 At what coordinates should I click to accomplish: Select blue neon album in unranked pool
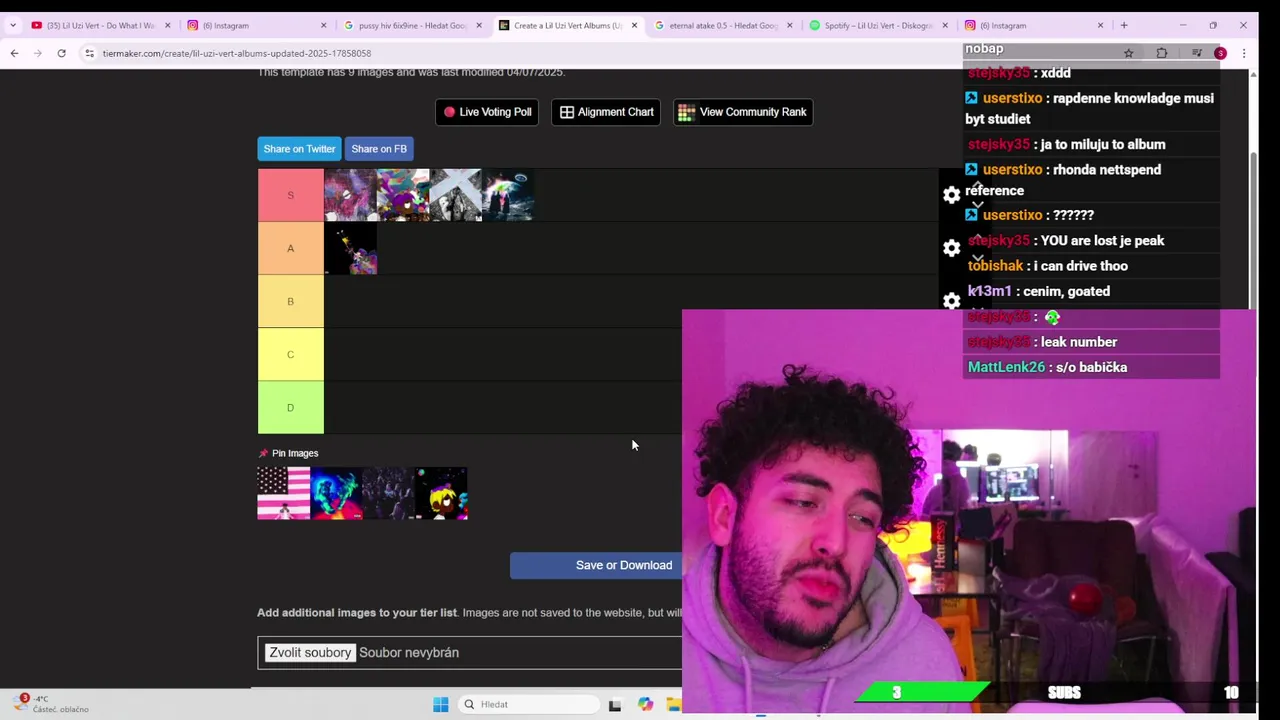click(336, 494)
